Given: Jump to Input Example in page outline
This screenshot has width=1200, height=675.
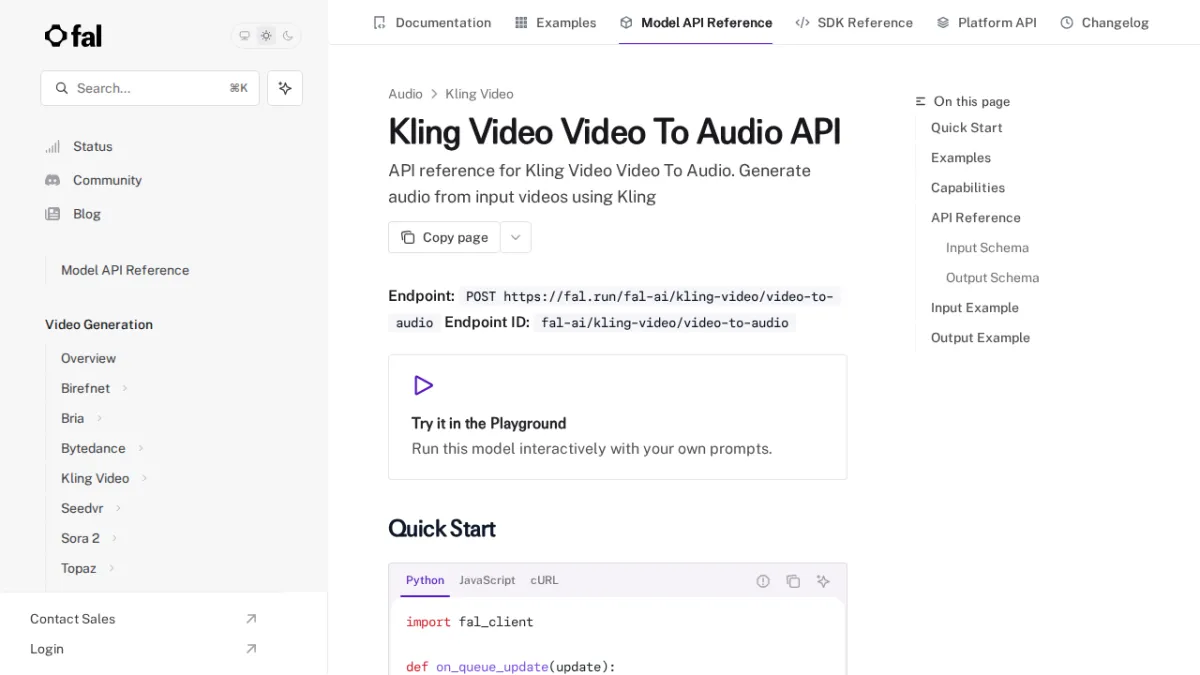Looking at the screenshot, I should tap(975, 307).
